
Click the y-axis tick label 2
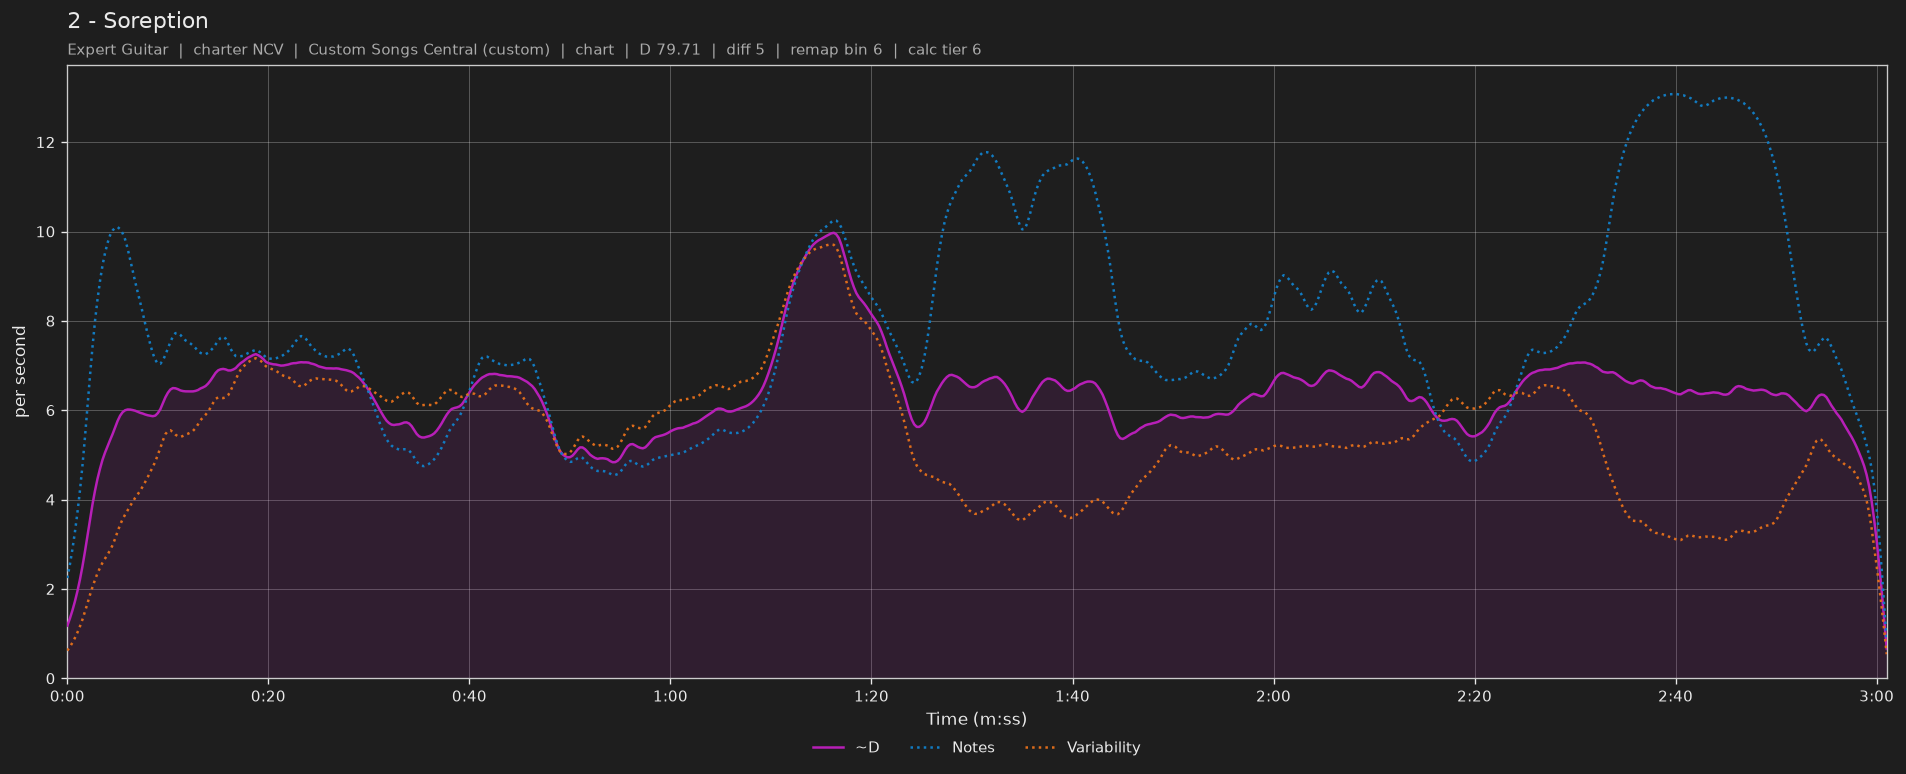[52, 590]
